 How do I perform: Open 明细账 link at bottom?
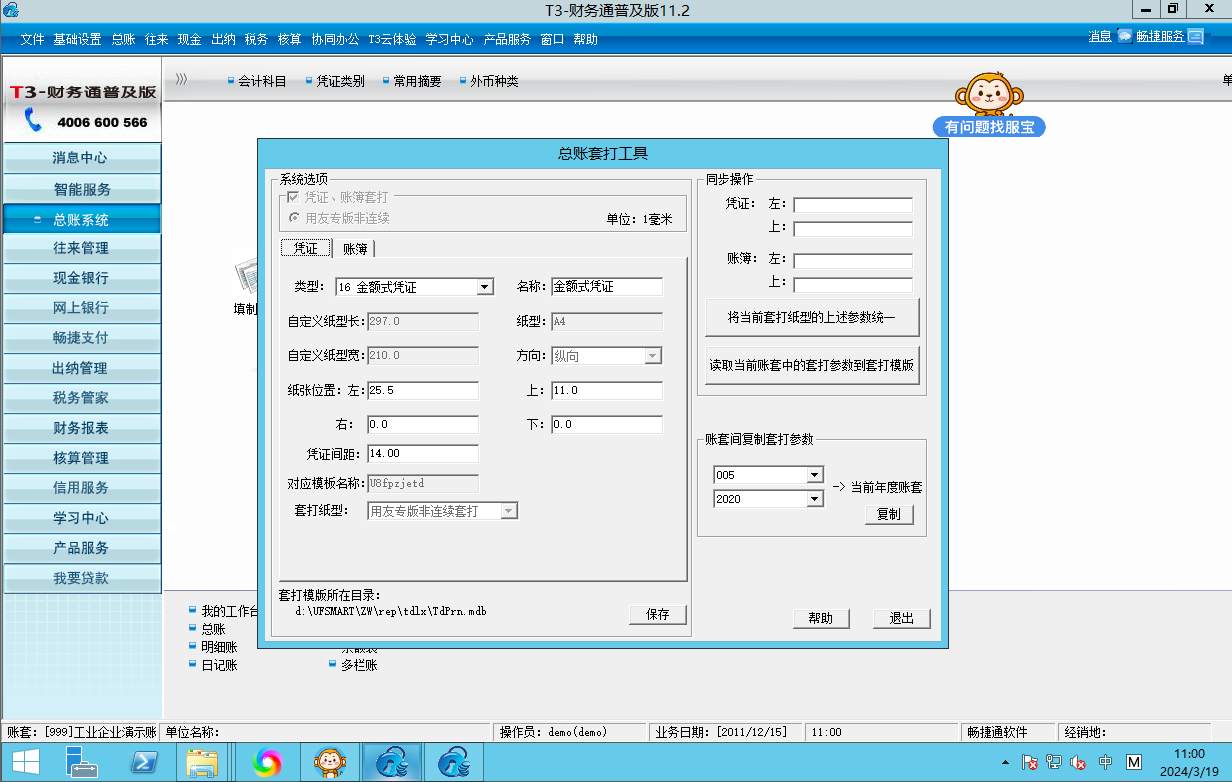[x=219, y=647]
